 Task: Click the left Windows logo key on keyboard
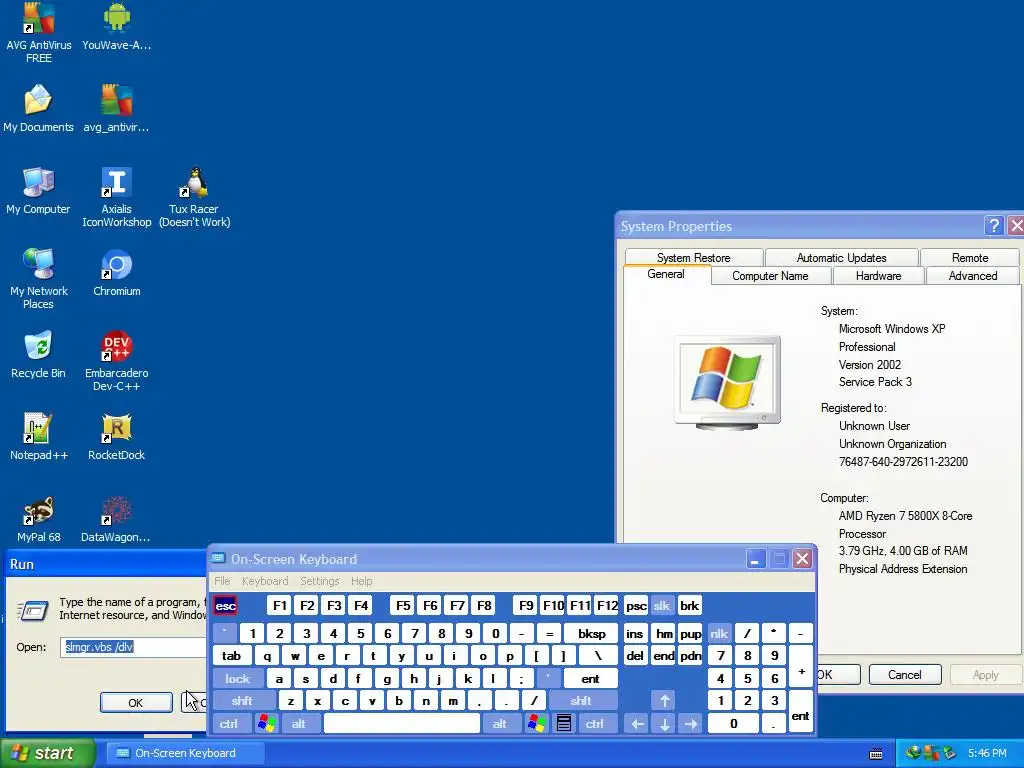[266, 724]
